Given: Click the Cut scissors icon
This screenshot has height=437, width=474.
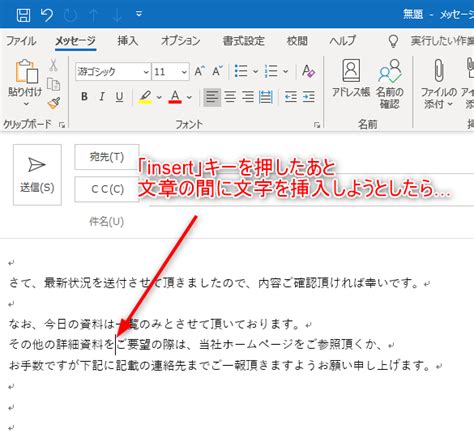Looking at the screenshot, I should [x=53, y=65].
